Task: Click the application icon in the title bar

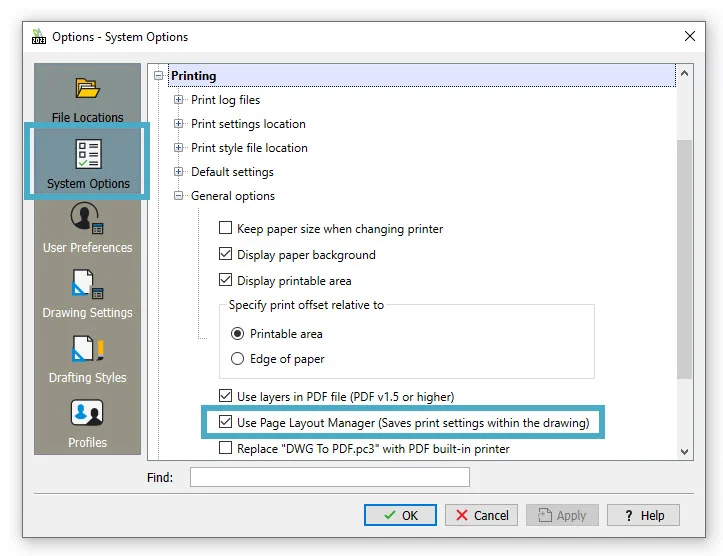Action: tap(39, 37)
